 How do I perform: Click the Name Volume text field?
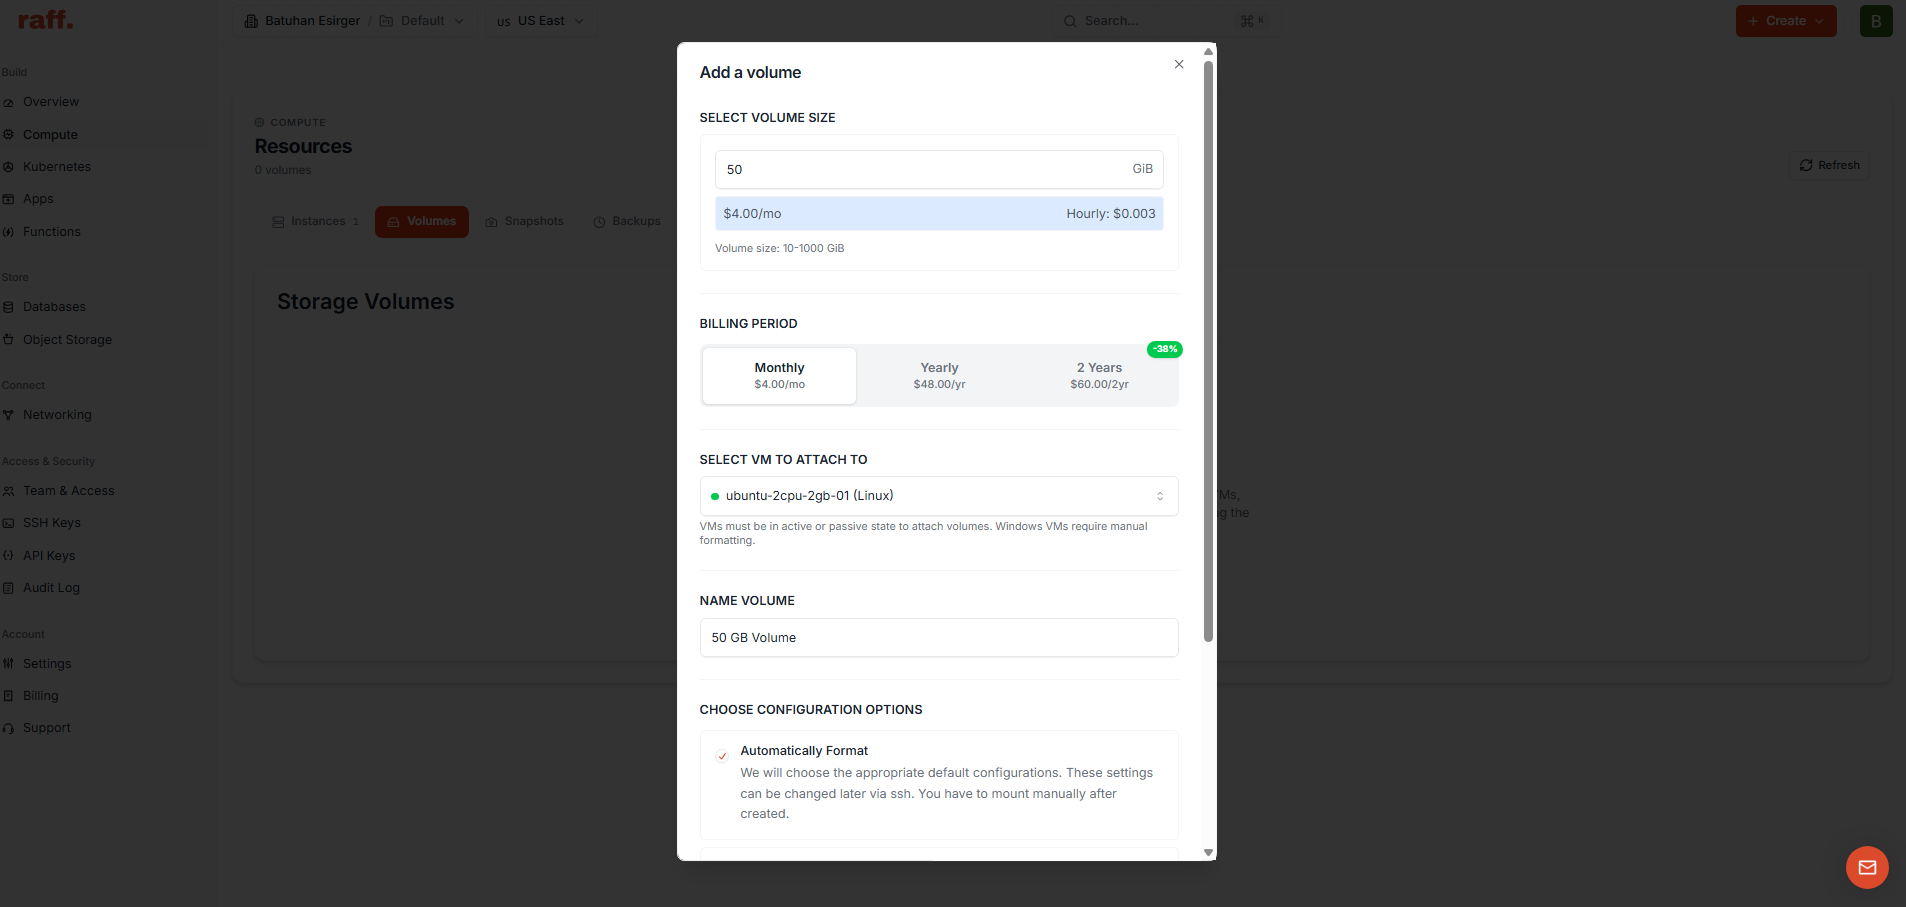click(939, 638)
